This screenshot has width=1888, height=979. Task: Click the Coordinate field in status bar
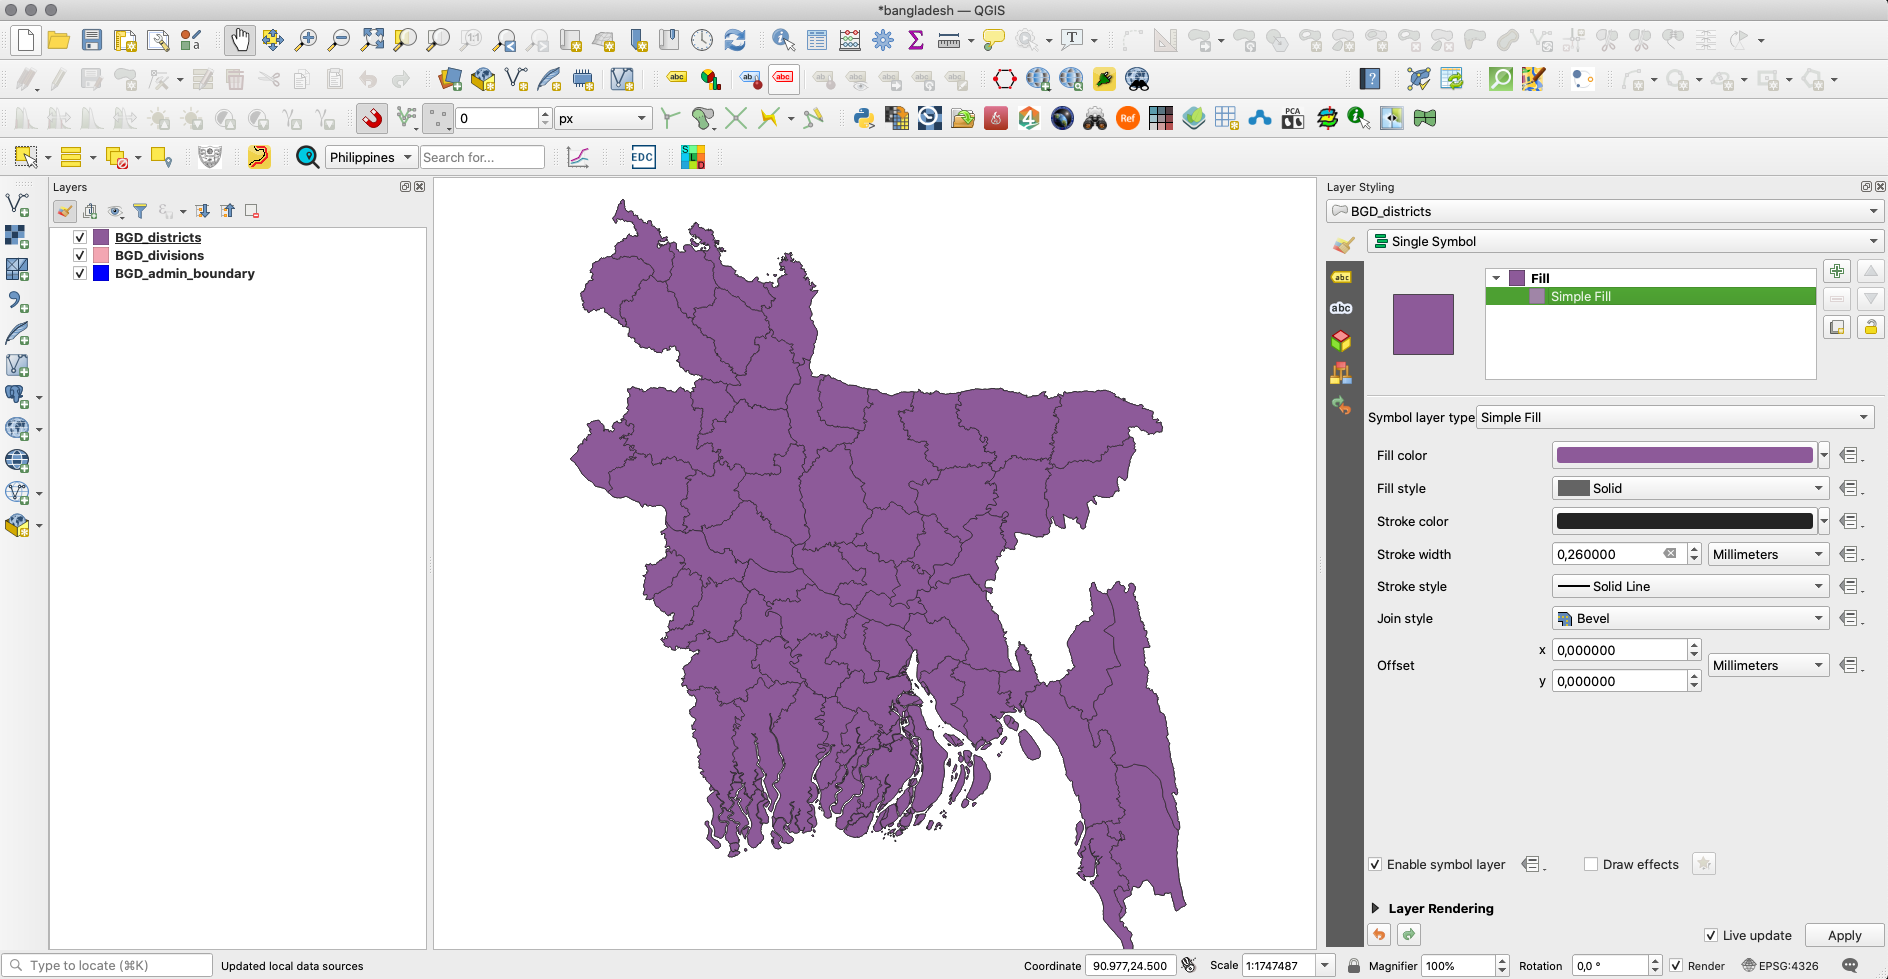[1130, 965]
